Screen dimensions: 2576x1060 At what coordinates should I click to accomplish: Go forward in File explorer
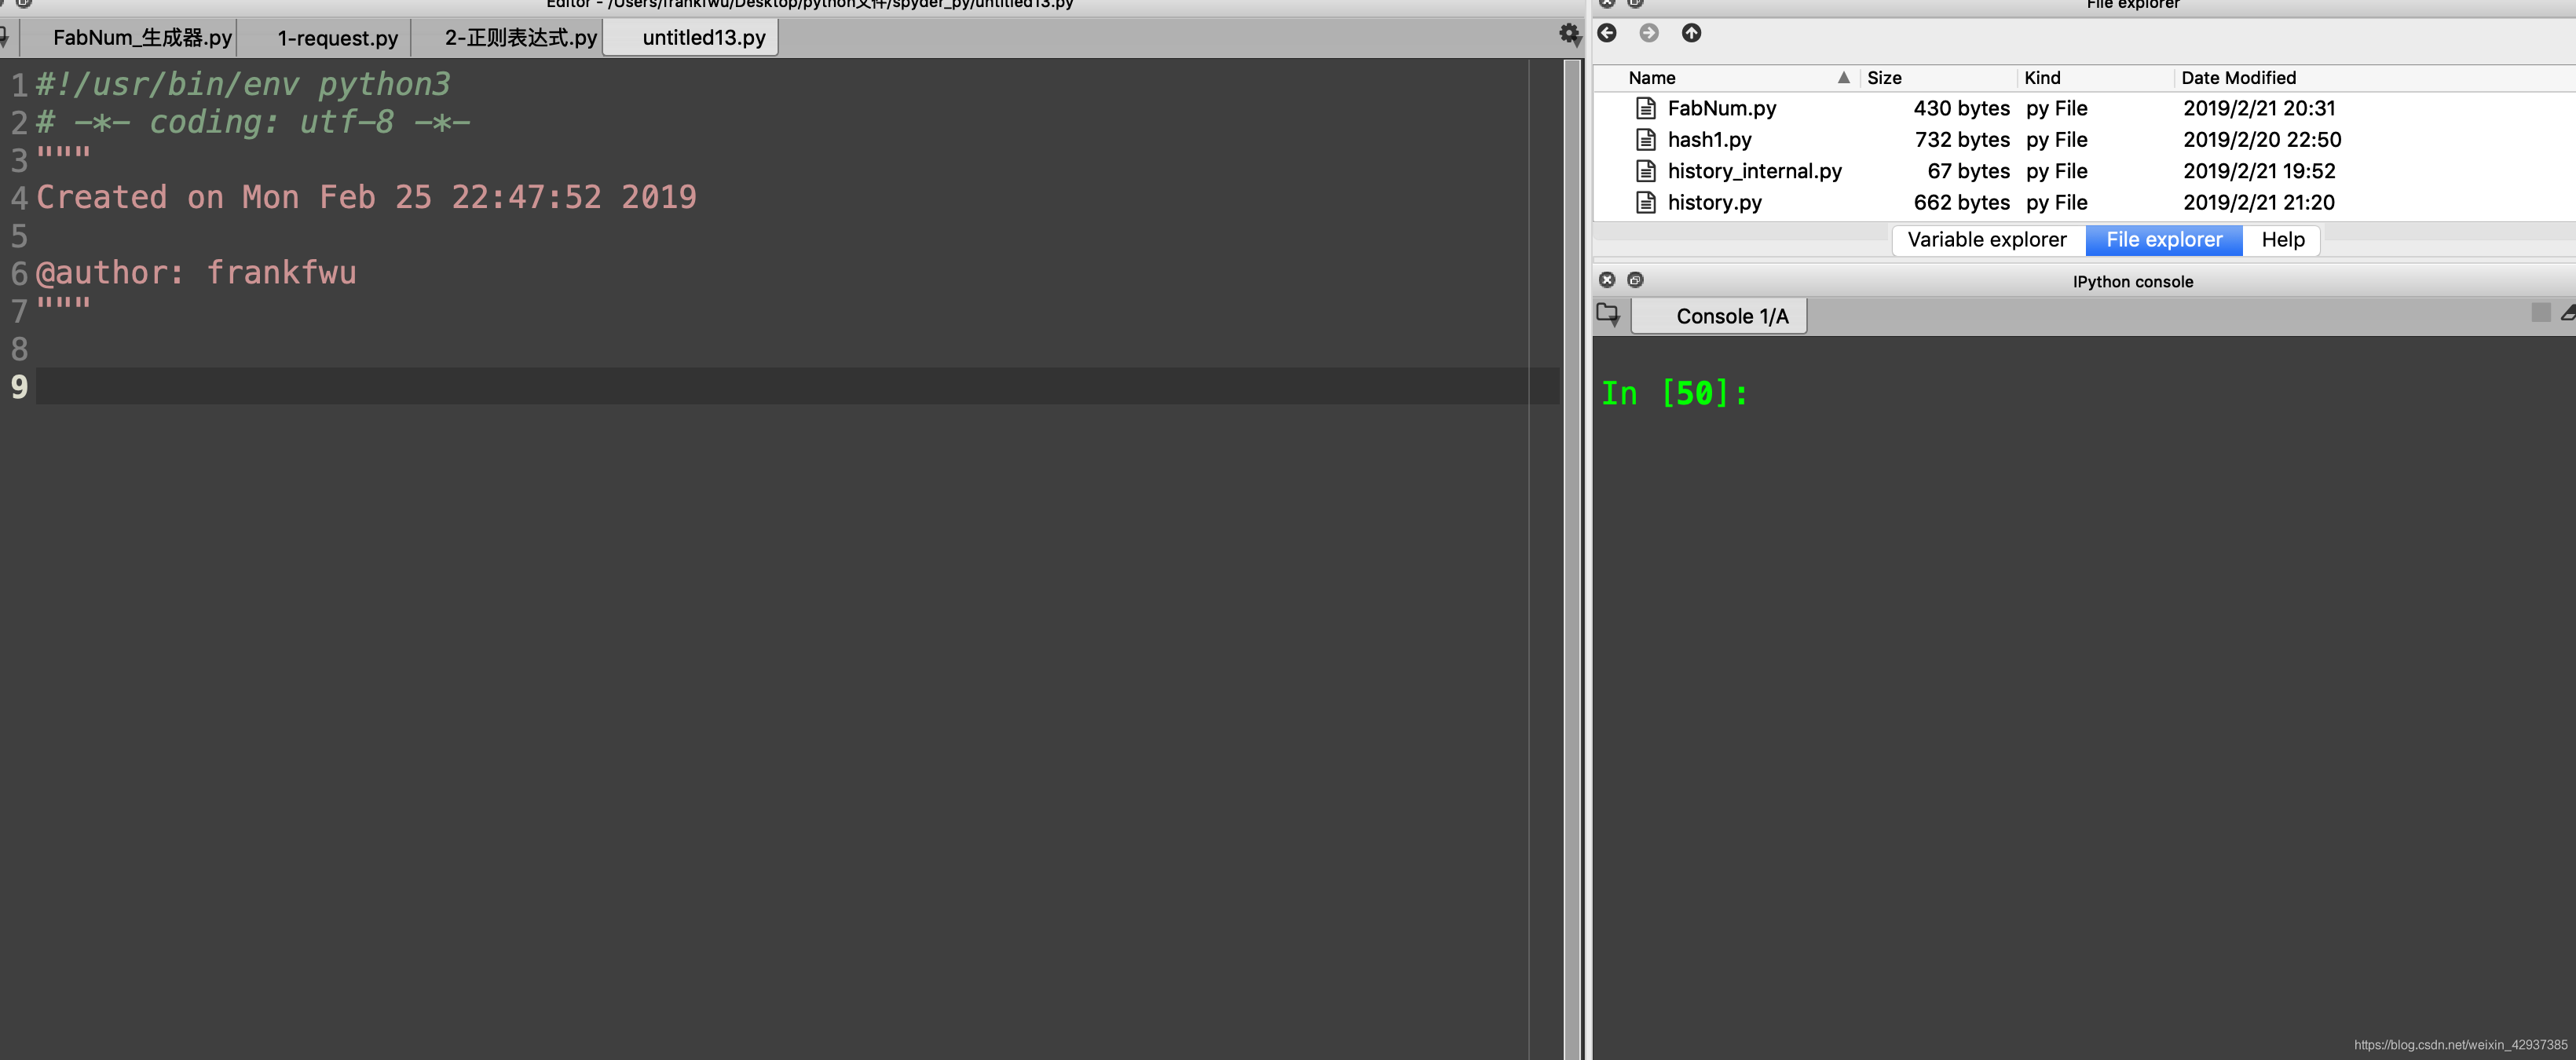1649,33
